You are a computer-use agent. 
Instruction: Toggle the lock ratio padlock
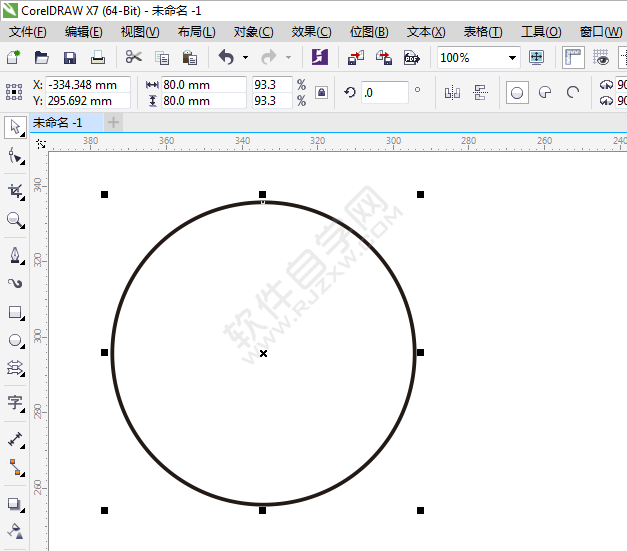point(321,93)
